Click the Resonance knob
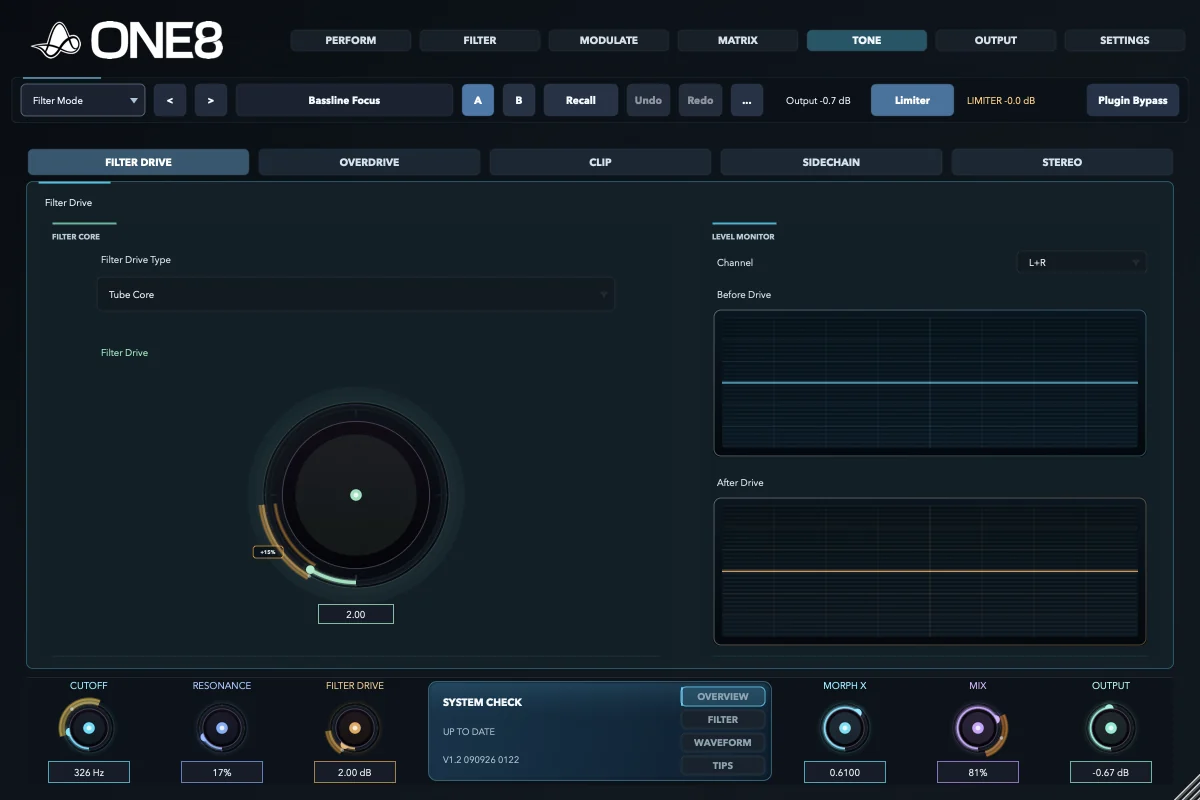Screen dimensions: 1200x800 point(222,728)
